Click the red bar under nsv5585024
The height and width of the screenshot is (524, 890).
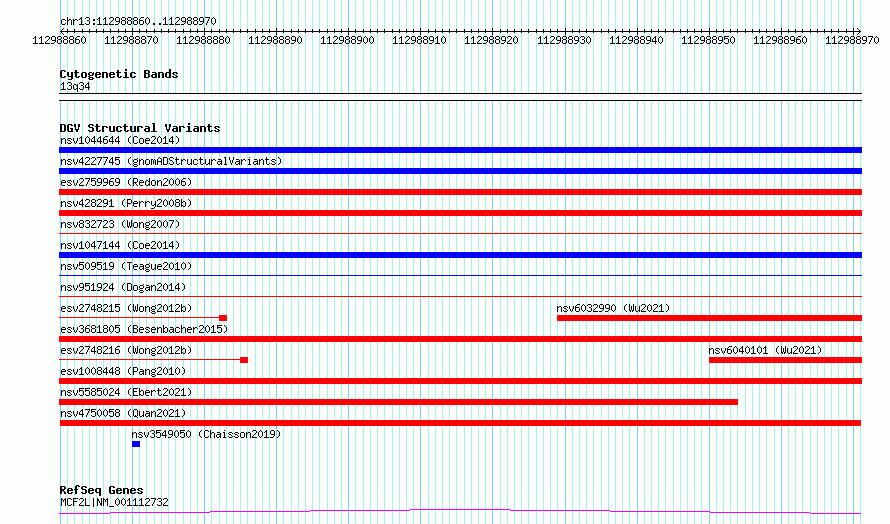pyautogui.click(x=398, y=402)
